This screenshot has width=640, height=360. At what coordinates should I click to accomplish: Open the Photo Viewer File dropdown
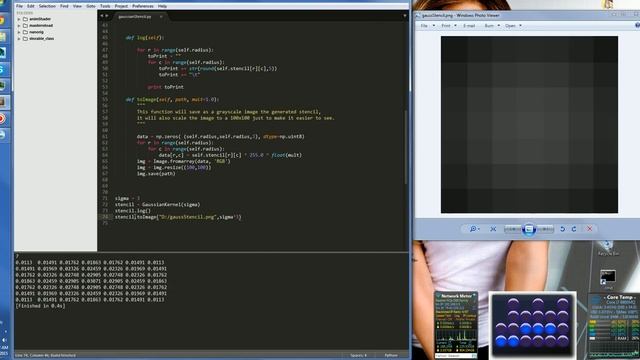pos(428,26)
